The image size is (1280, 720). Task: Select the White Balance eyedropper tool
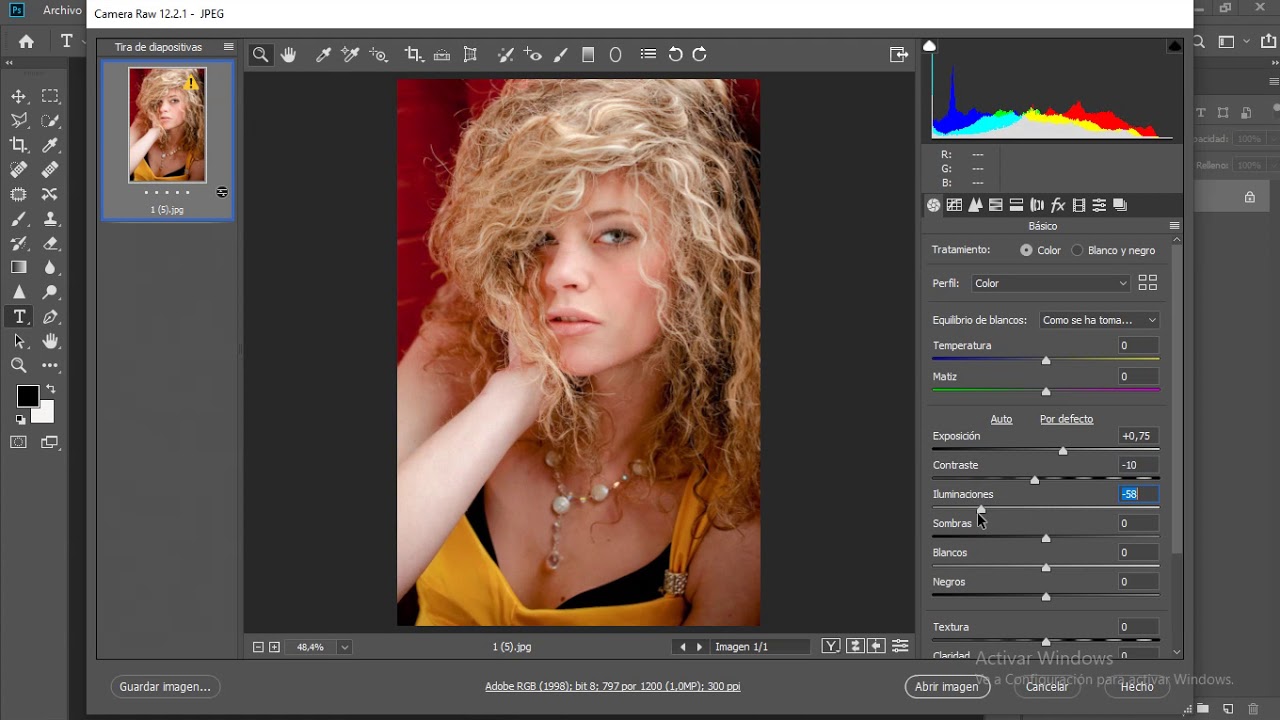pyautogui.click(x=323, y=55)
